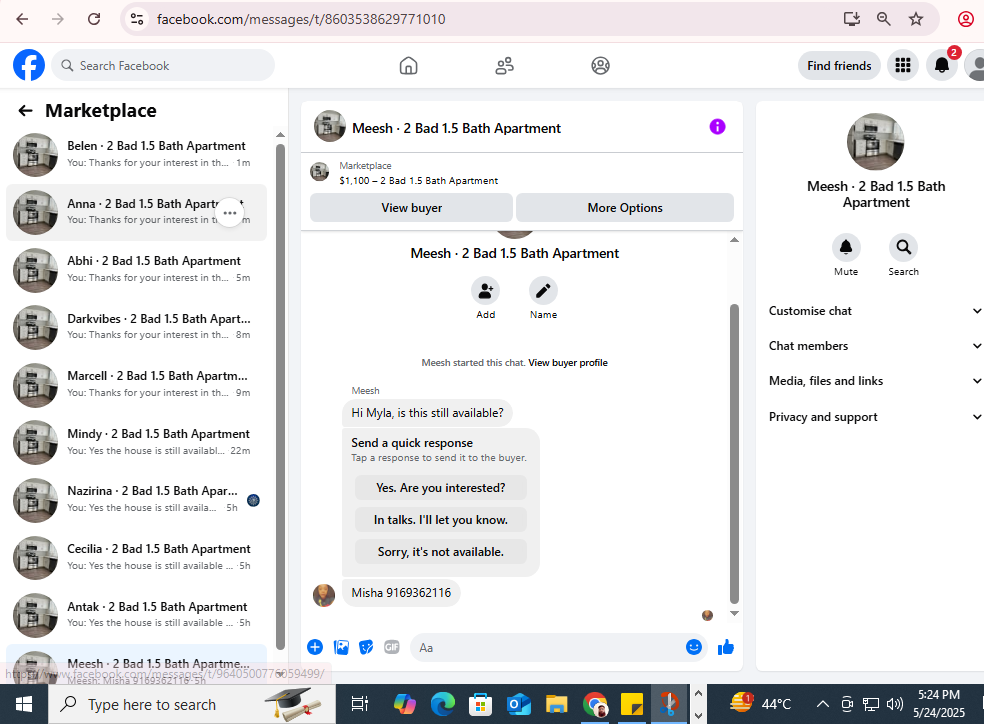Viewport: 984px width, 724px height.
Task: Open File Explorer from the taskbar
Action: coord(556,704)
